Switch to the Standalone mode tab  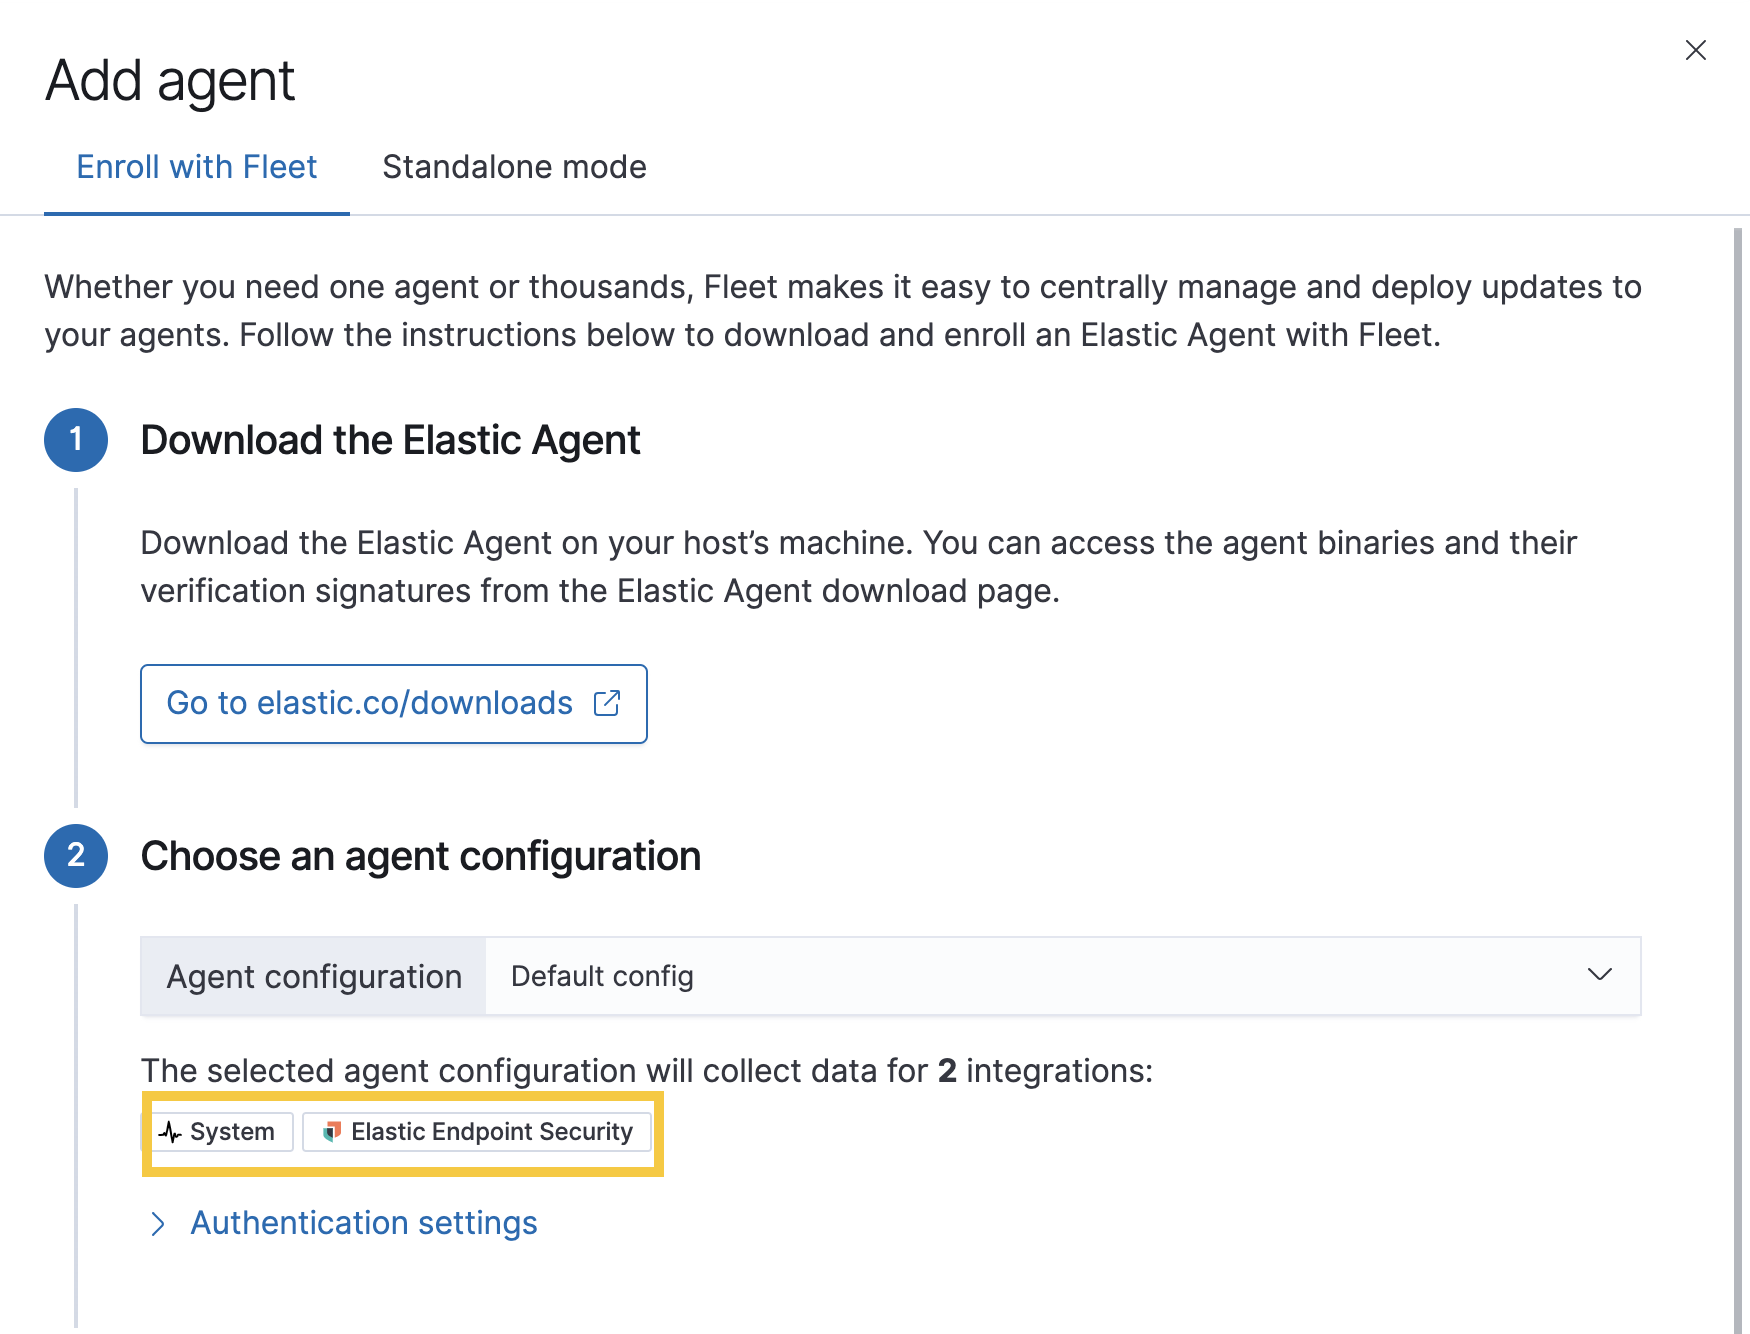point(514,167)
